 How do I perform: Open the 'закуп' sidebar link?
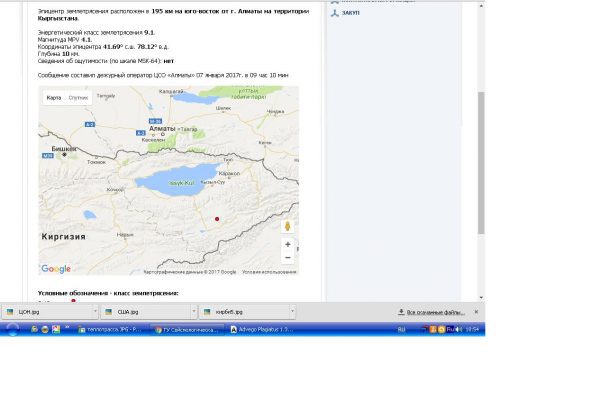[350, 13]
